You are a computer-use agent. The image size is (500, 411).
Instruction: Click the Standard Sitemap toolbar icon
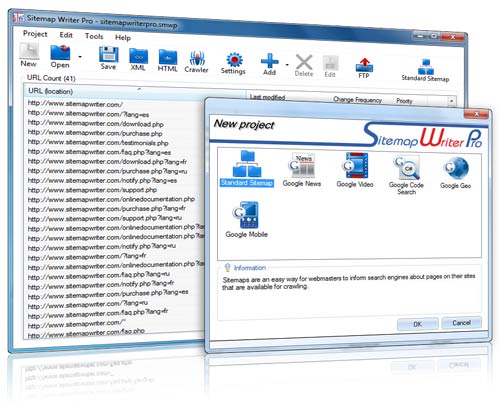click(x=425, y=71)
